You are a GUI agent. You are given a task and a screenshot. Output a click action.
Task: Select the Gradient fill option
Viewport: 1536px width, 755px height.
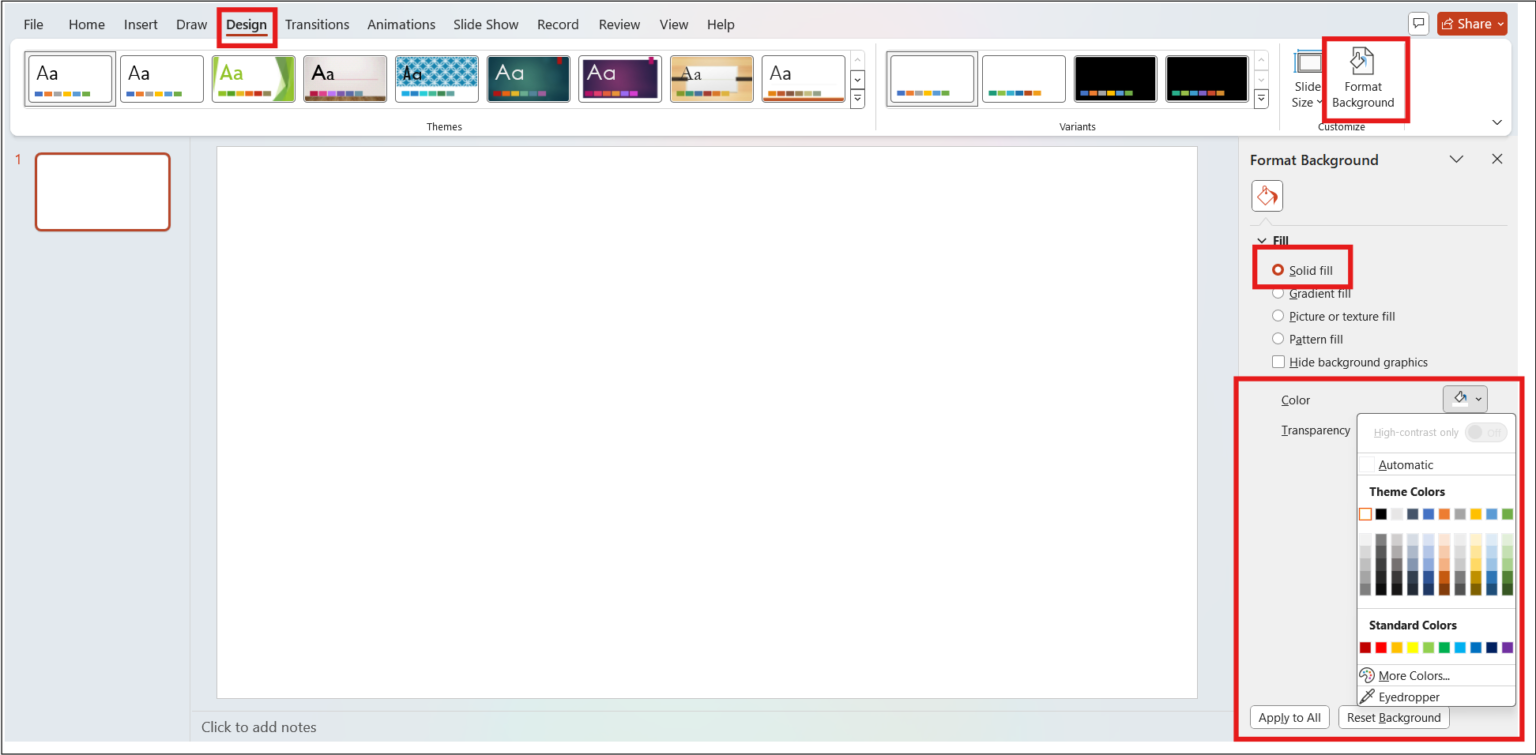point(1278,293)
